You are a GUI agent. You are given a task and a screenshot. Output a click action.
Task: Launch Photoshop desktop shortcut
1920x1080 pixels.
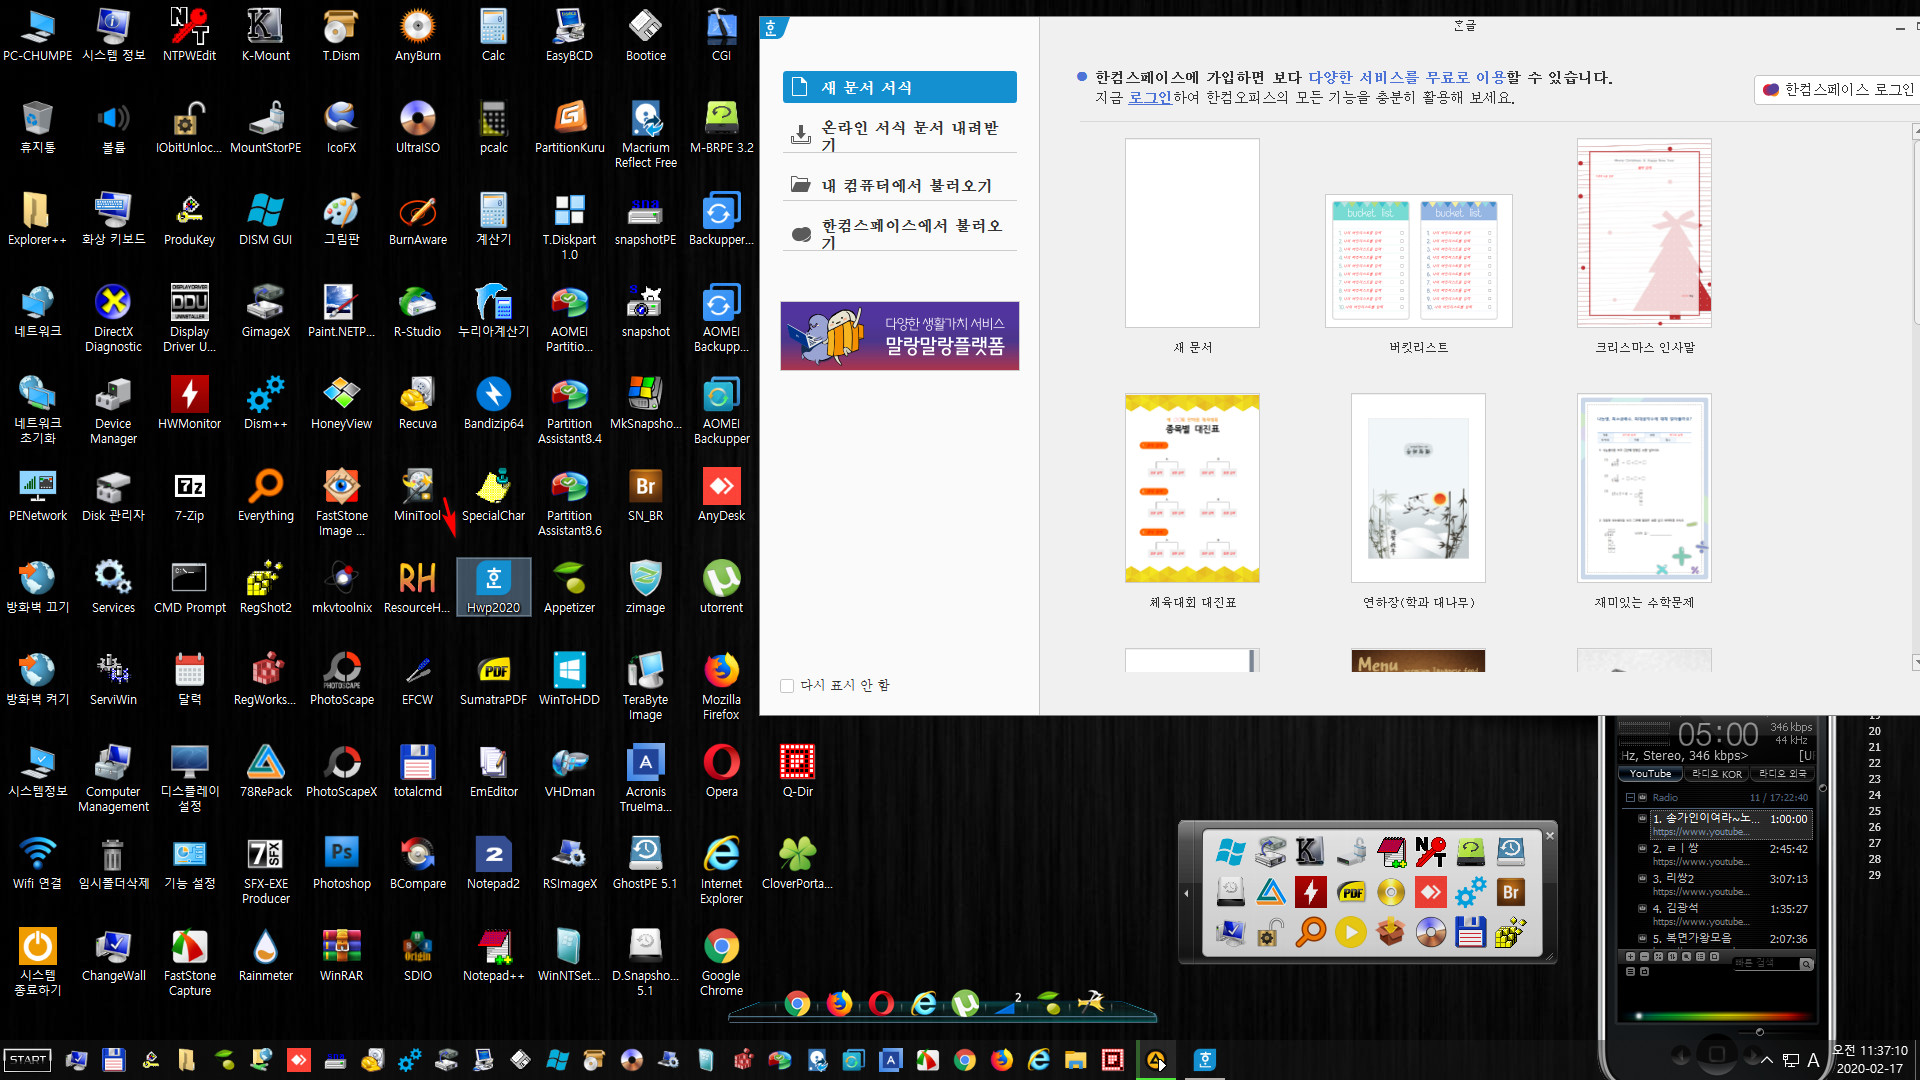(341, 863)
